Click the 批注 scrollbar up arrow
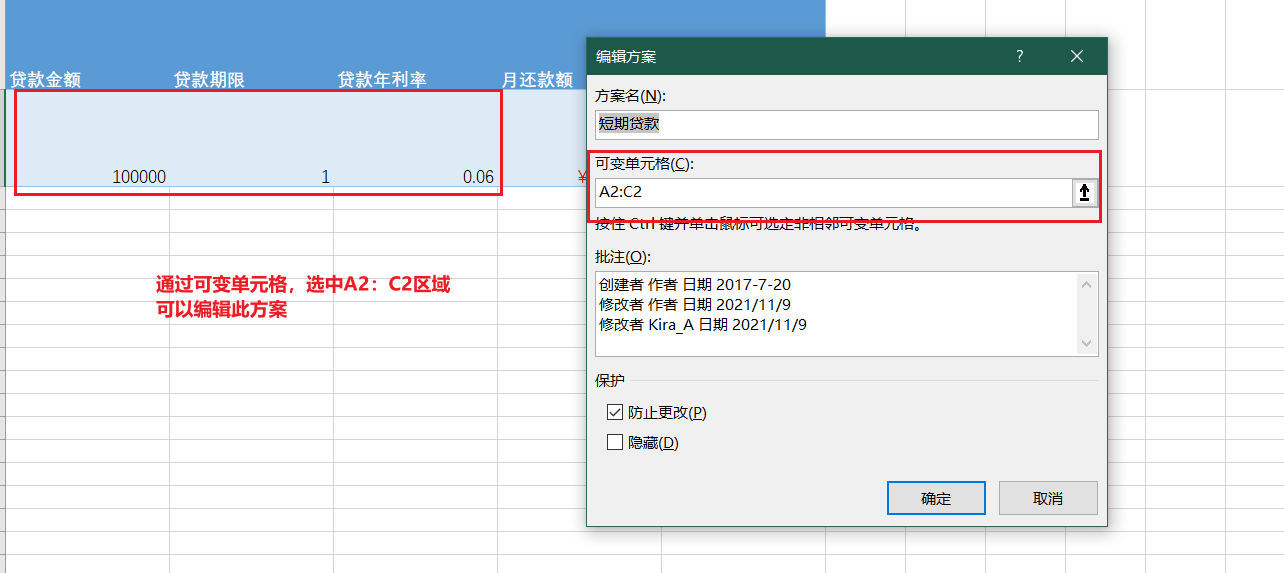The image size is (1284, 573). [1087, 284]
